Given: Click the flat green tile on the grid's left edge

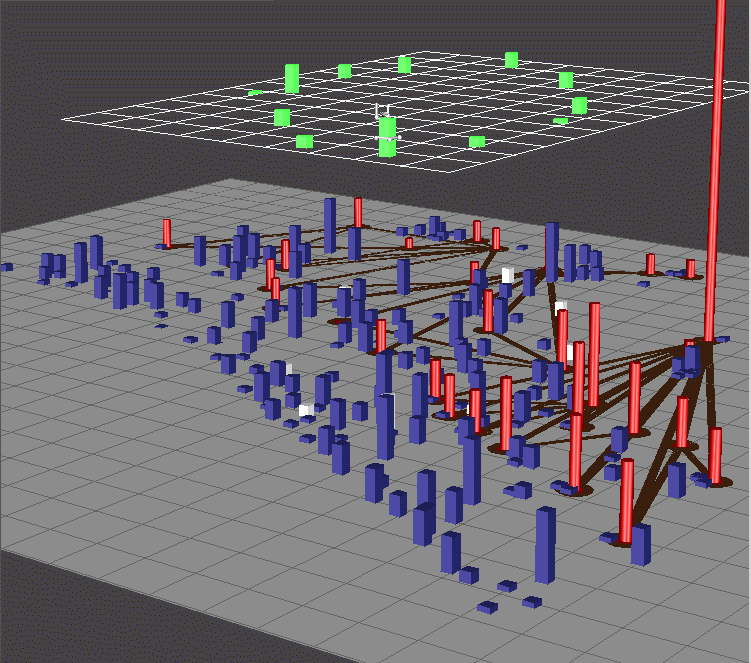Looking at the screenshot, I should point(255,93).
